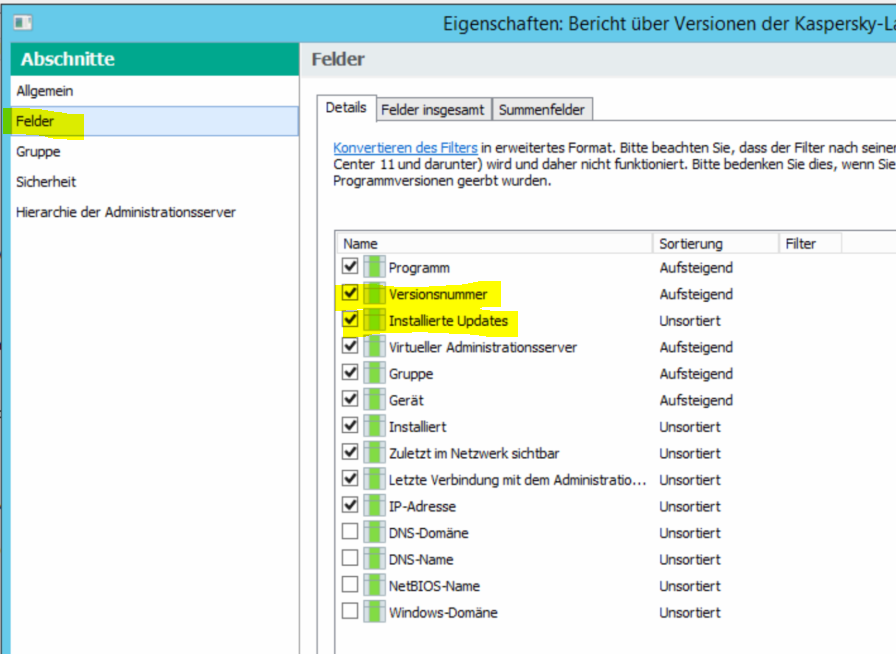
Task: Uncheck Letzte Verbindung mit dem Administratio... checkbox
Action: [x=350, y=478]
